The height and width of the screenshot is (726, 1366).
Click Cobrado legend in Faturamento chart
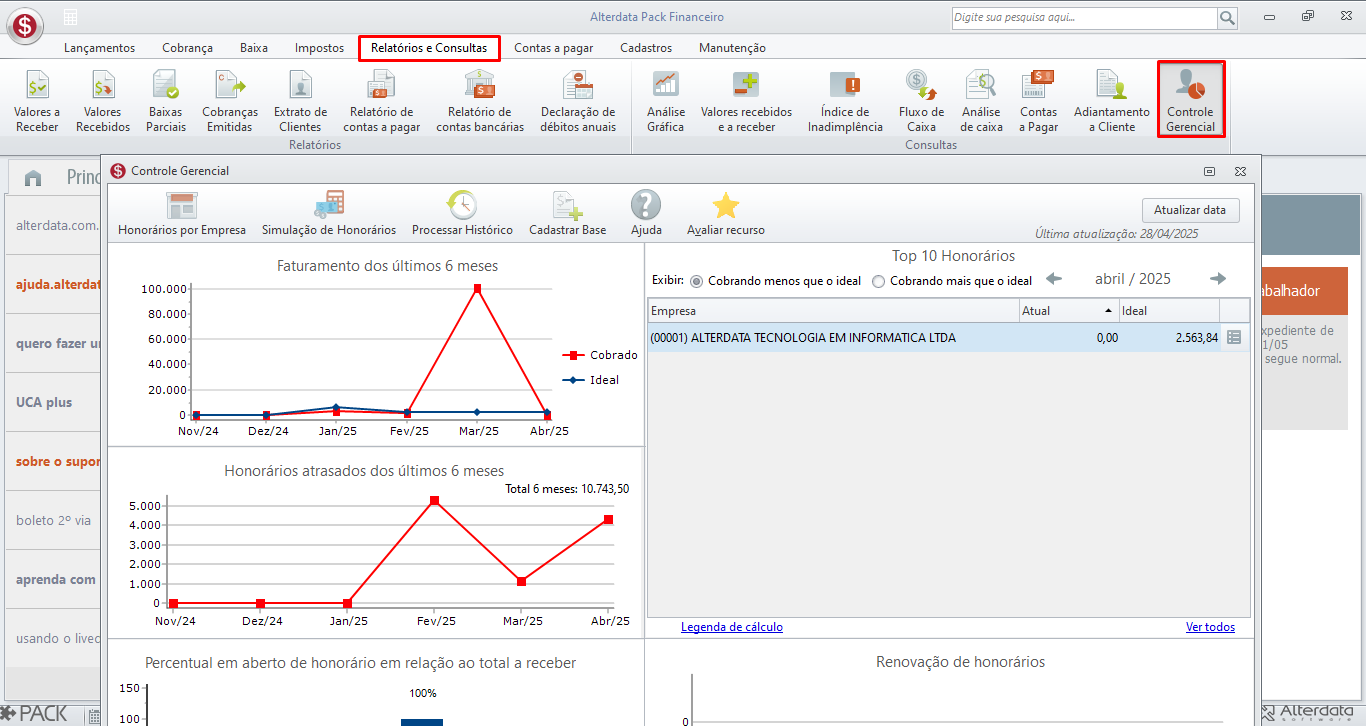[601, 355]
